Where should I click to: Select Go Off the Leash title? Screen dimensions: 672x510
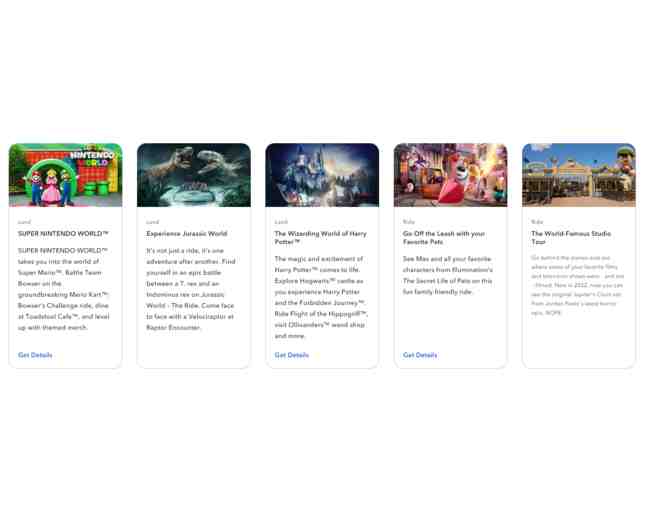click(444, 238)
